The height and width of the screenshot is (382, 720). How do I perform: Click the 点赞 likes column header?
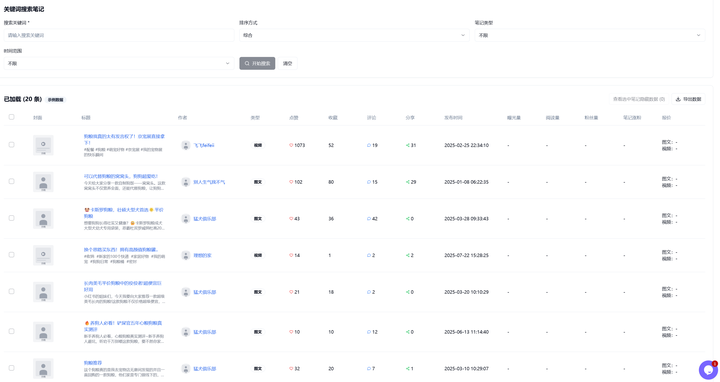(x=293, y=118)
